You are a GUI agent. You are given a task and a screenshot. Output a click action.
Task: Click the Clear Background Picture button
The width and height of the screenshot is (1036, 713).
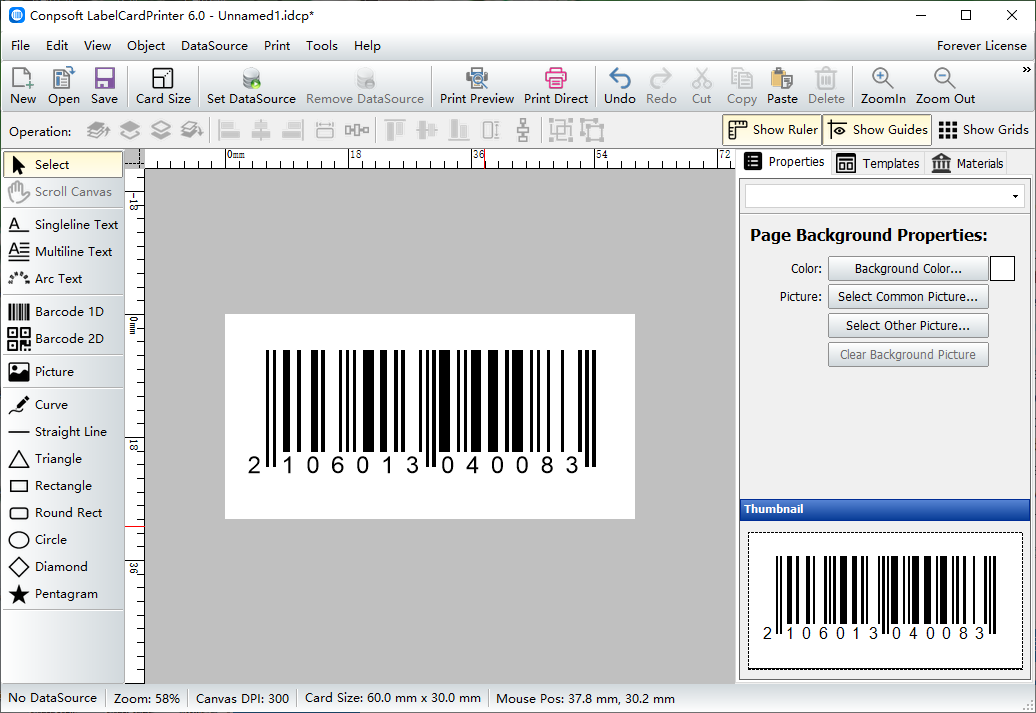(x=908, y=355)
